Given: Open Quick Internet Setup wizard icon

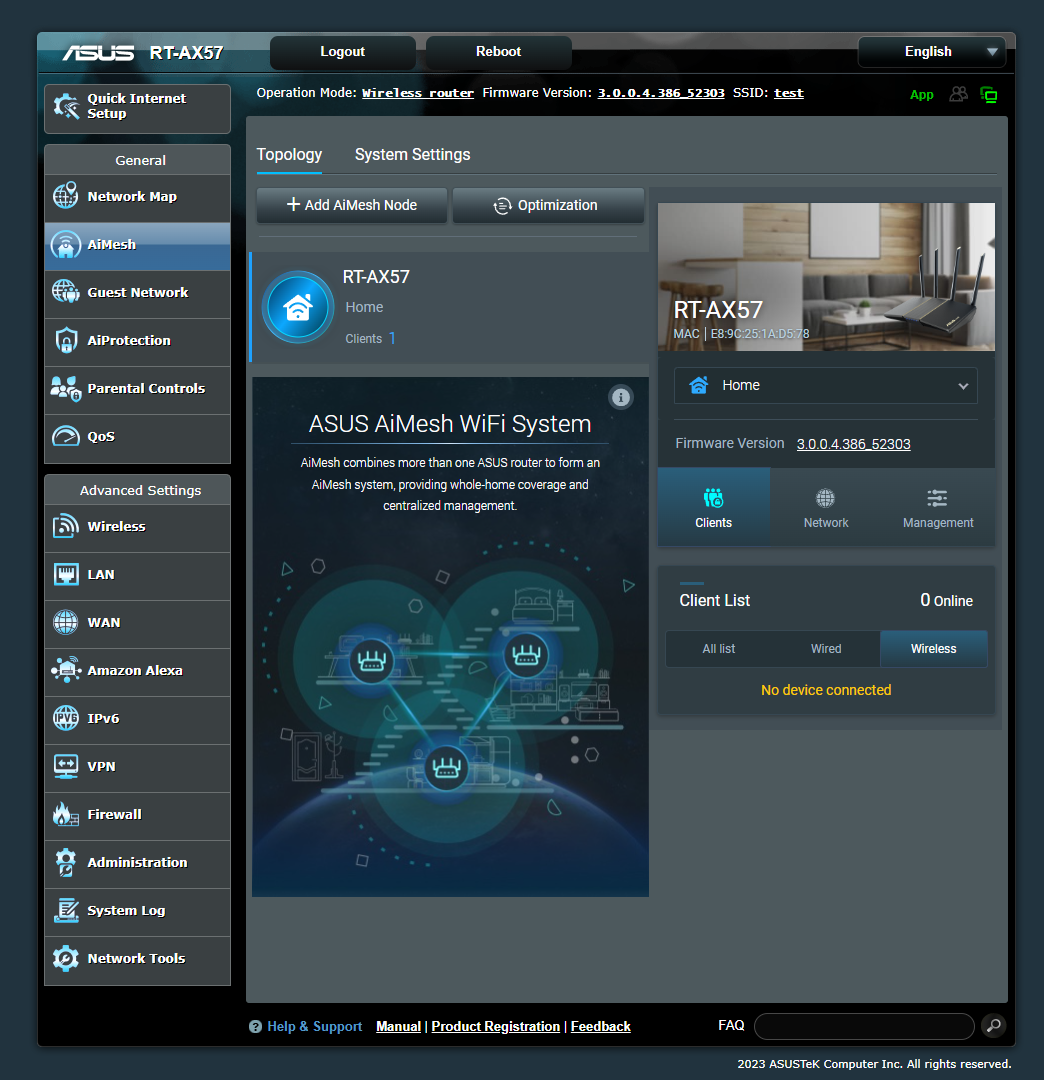Looking at the screenshot, I should (x=66, y=106).
